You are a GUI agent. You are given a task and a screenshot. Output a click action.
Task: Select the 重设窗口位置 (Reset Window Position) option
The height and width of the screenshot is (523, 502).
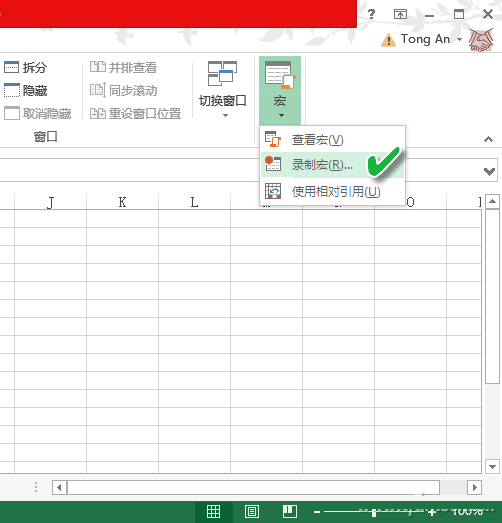click(135, 113)
